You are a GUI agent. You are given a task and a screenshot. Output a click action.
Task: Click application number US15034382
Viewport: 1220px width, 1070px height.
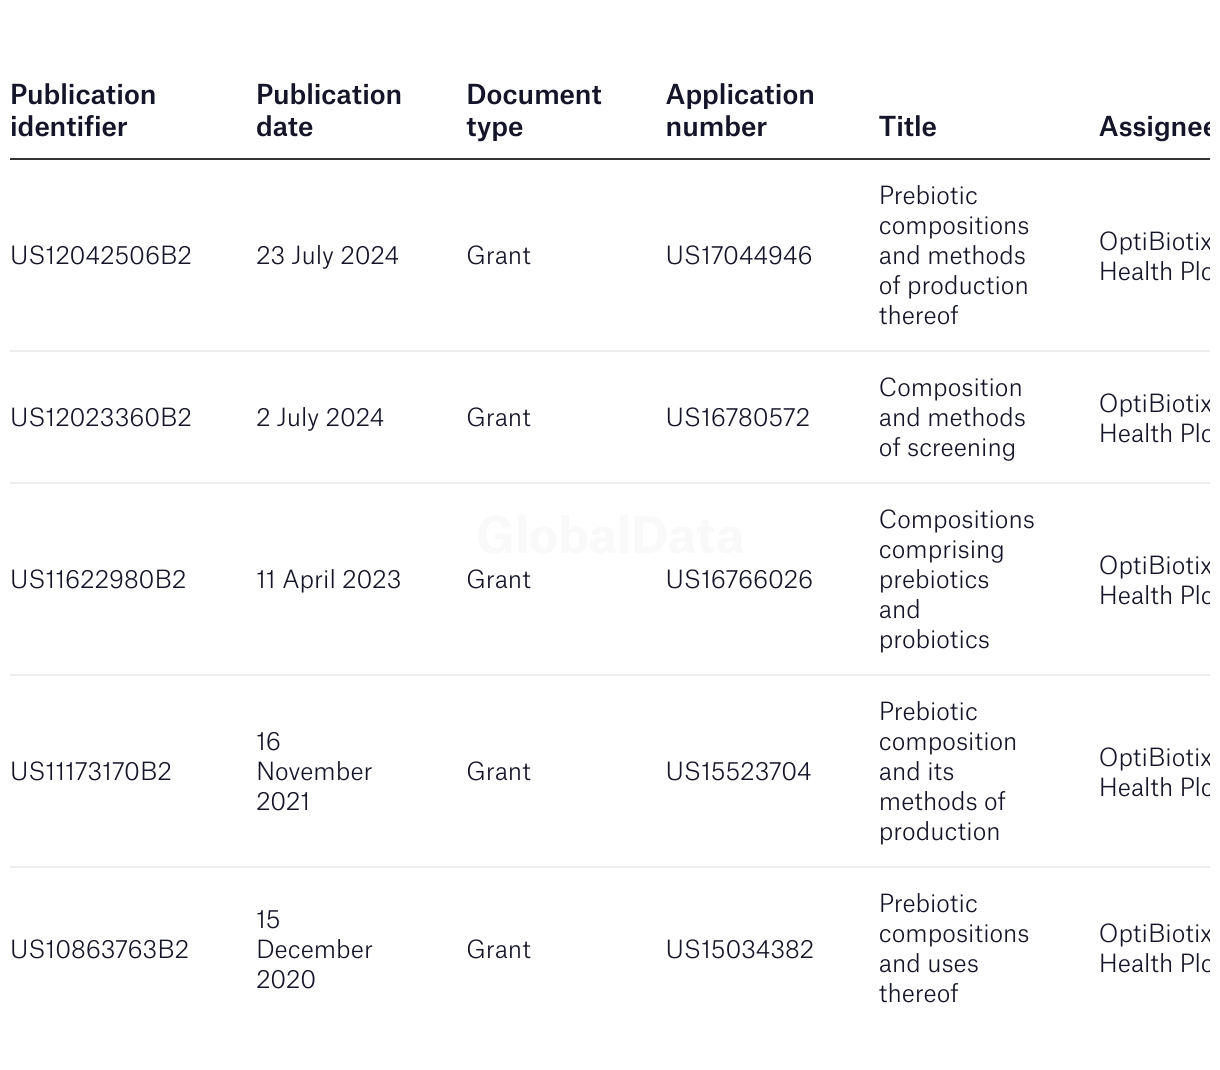[x=740, y=950]
